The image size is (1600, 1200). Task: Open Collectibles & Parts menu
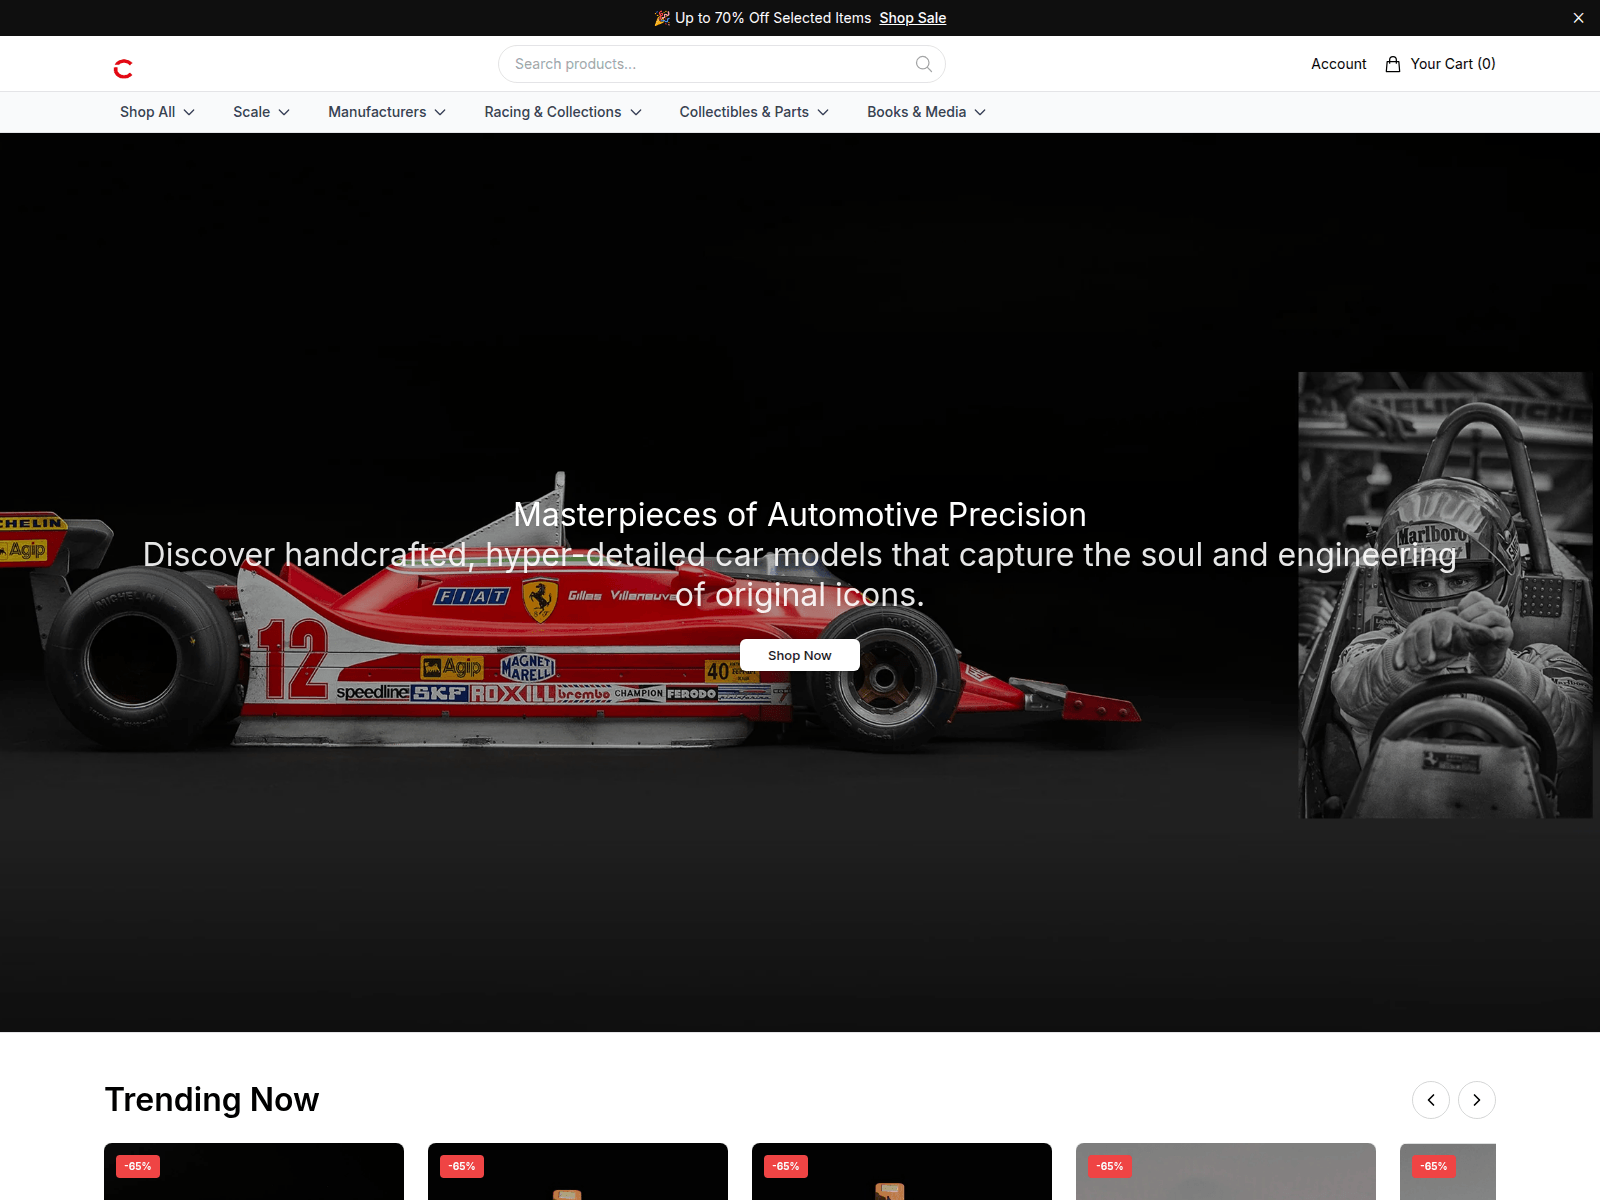(754, 112)
